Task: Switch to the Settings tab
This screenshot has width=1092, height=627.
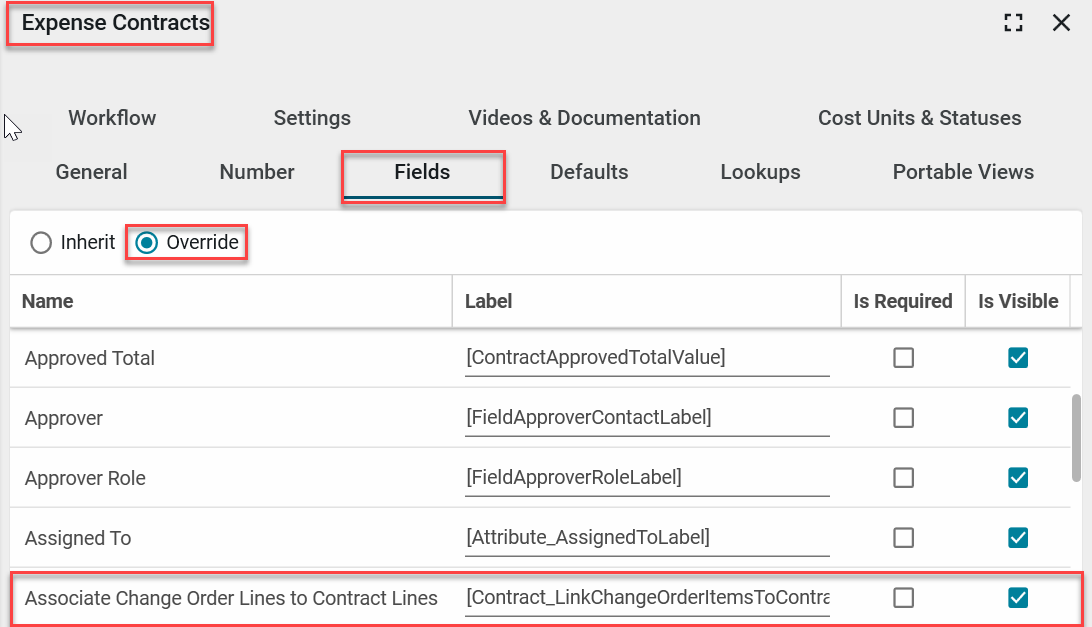Action: (312, 118)
